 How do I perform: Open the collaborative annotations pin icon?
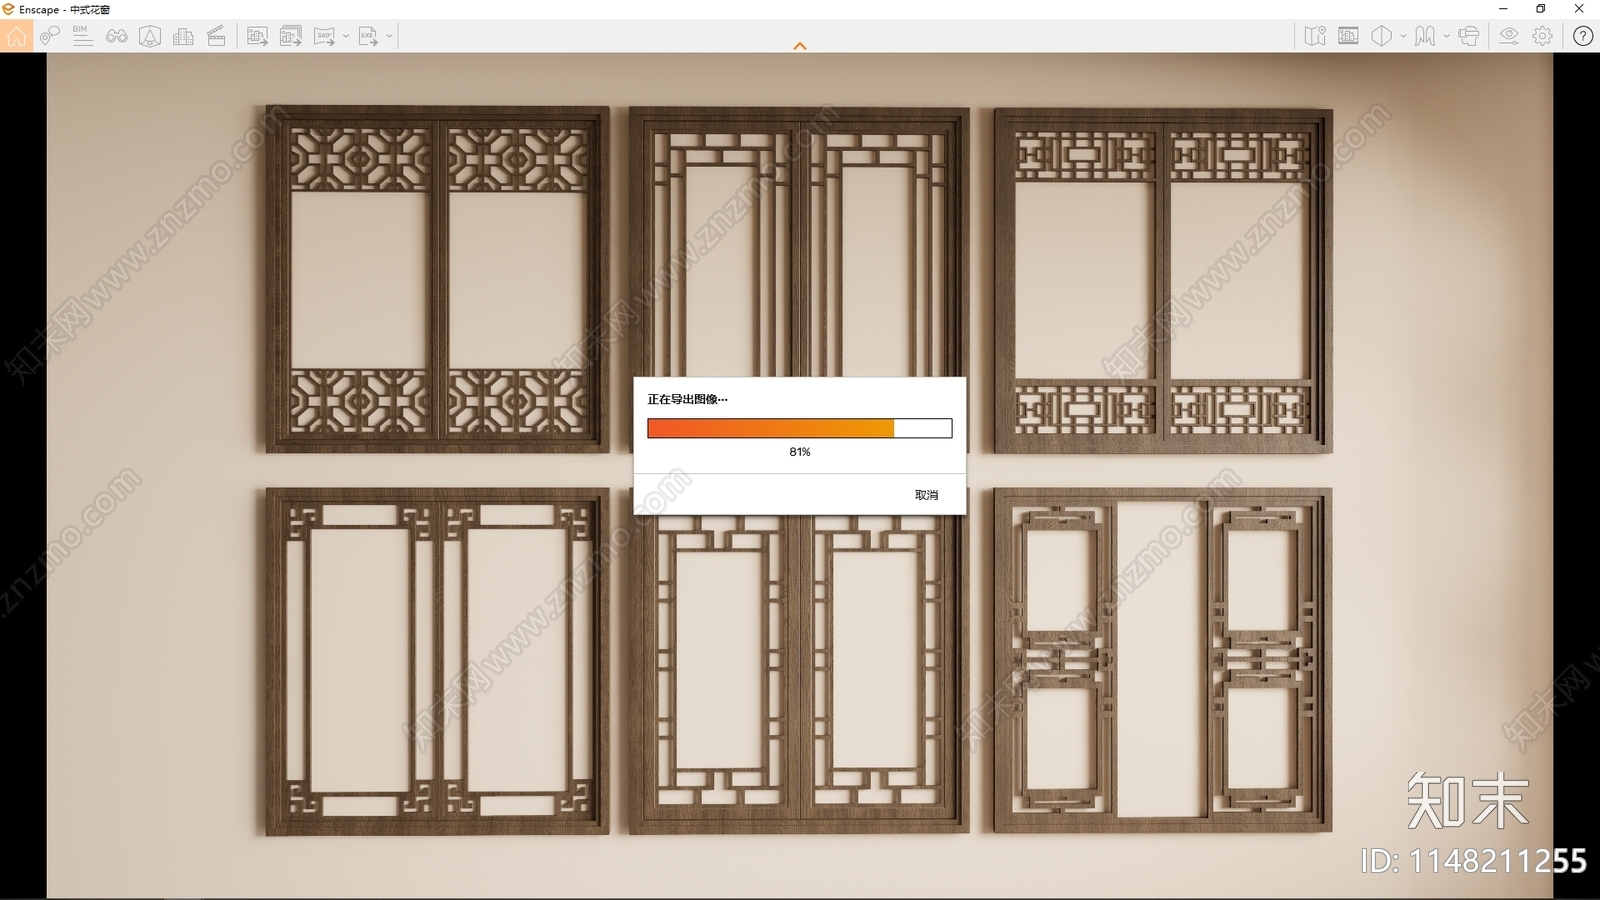[50, 37]
